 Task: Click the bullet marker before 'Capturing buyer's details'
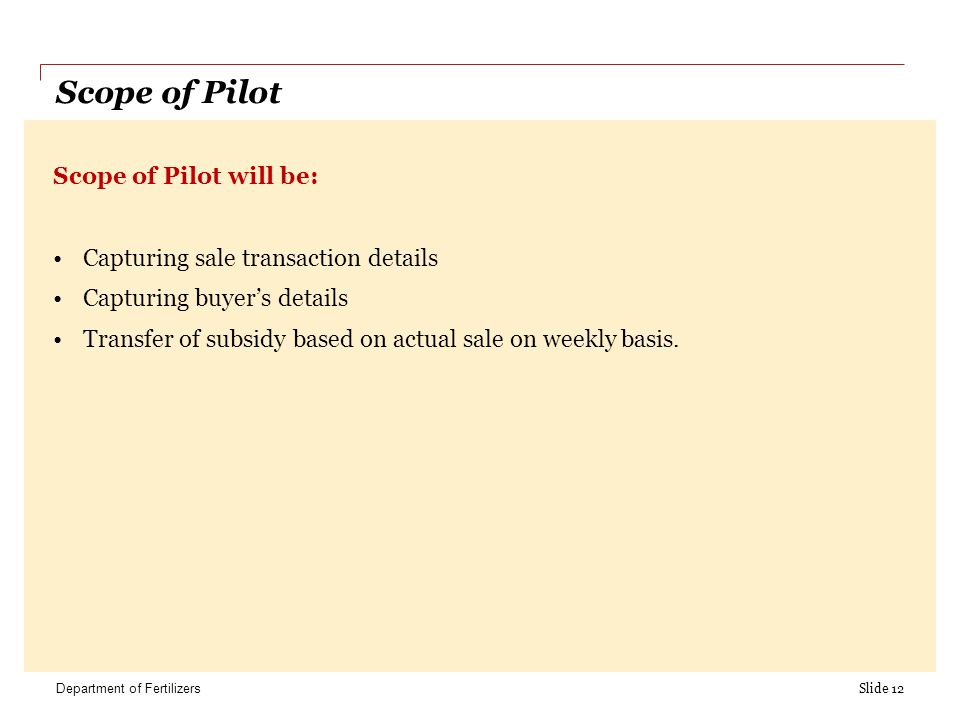58,300
